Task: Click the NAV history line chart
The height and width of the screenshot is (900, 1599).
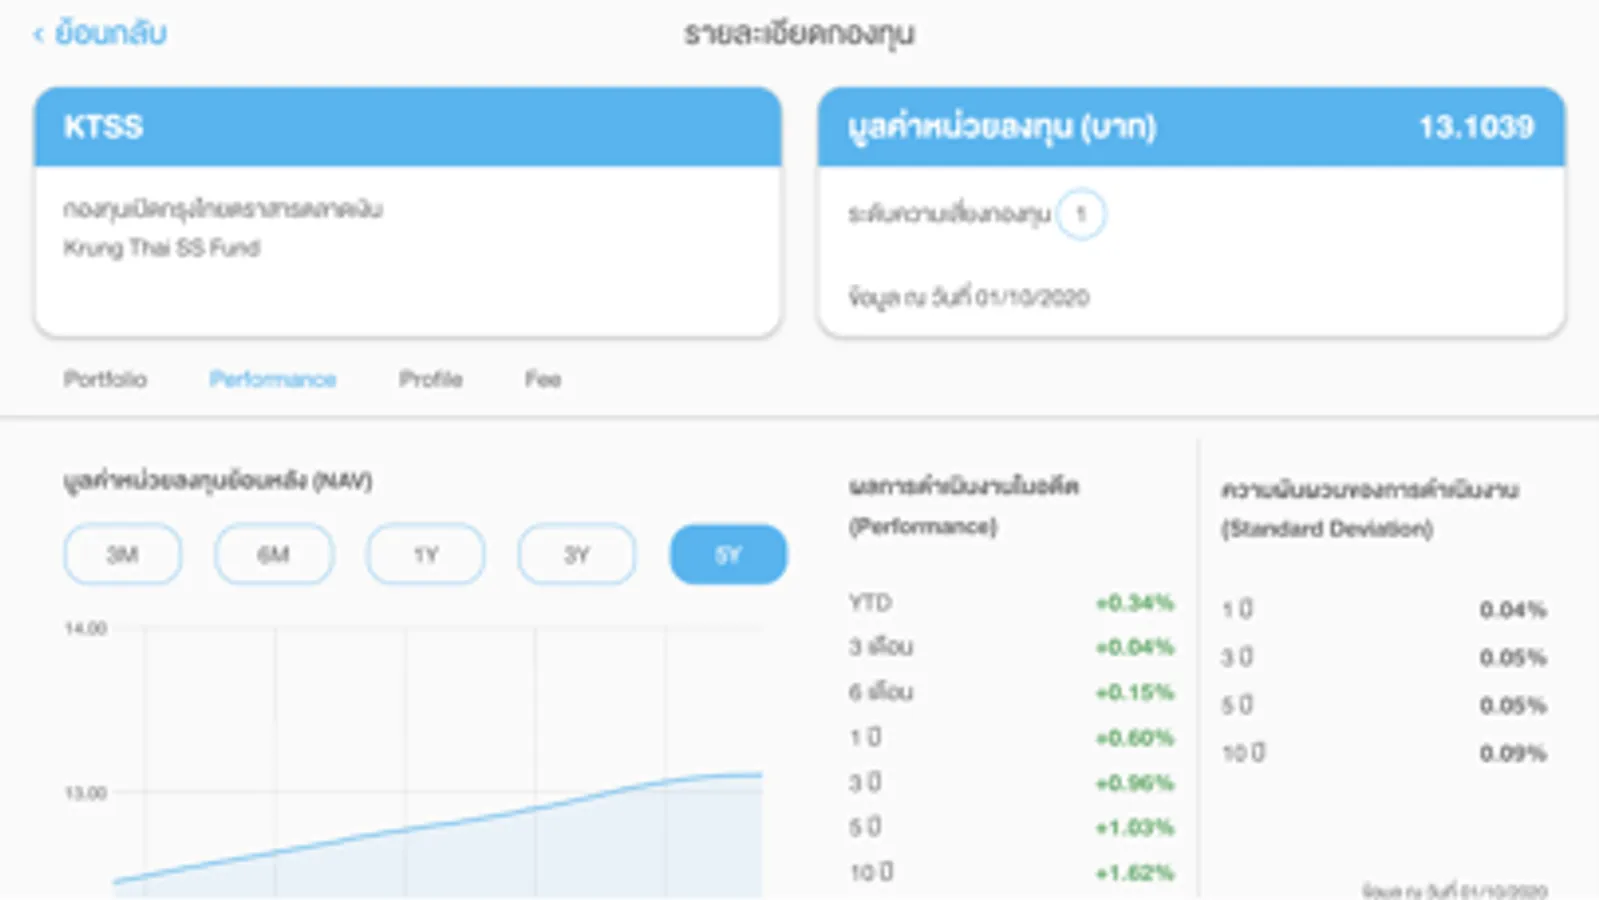Action: (x=438, y=762)
